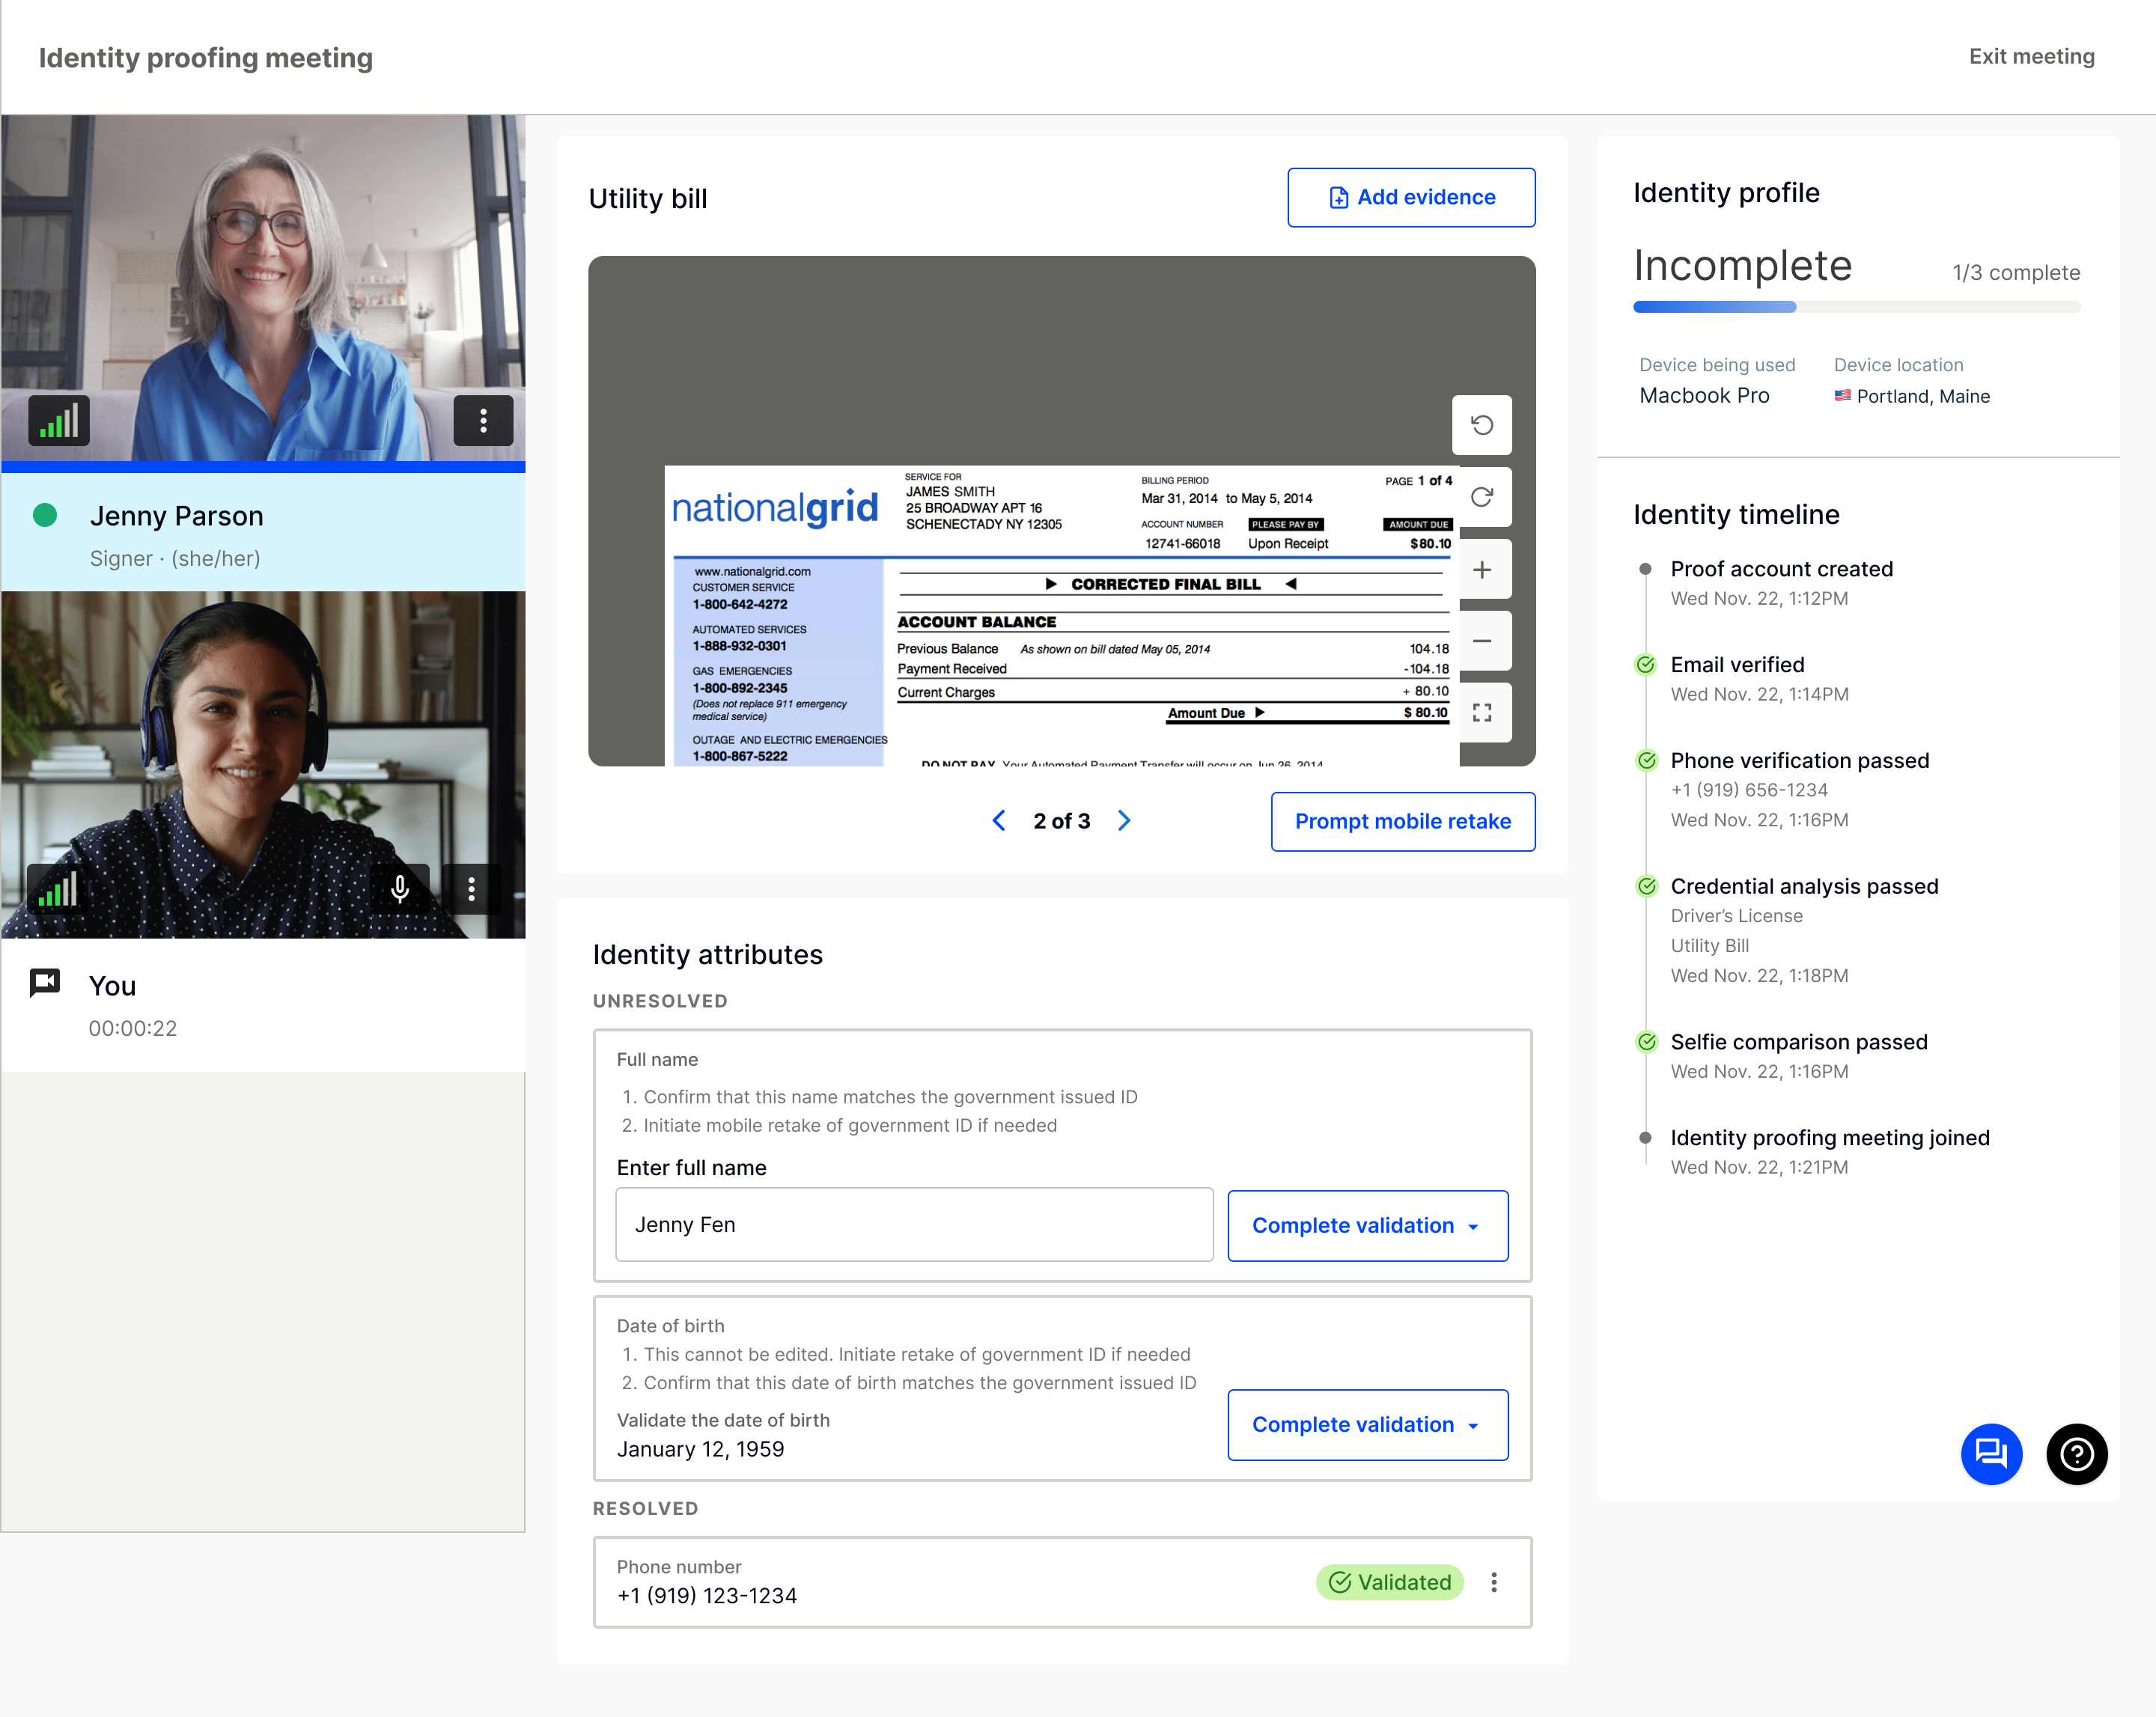Rotate the utility bill clockwise

(1481, 497)
